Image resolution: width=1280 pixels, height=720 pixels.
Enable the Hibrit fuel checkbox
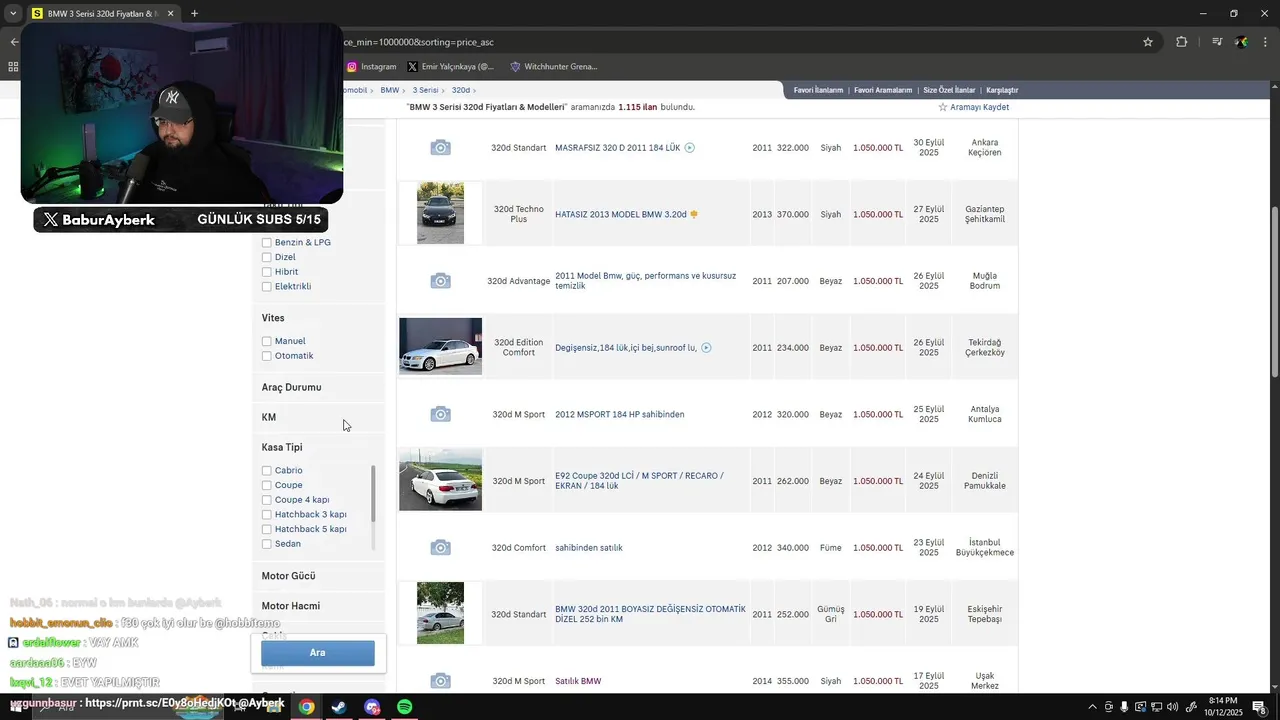(x=267, y=272)
